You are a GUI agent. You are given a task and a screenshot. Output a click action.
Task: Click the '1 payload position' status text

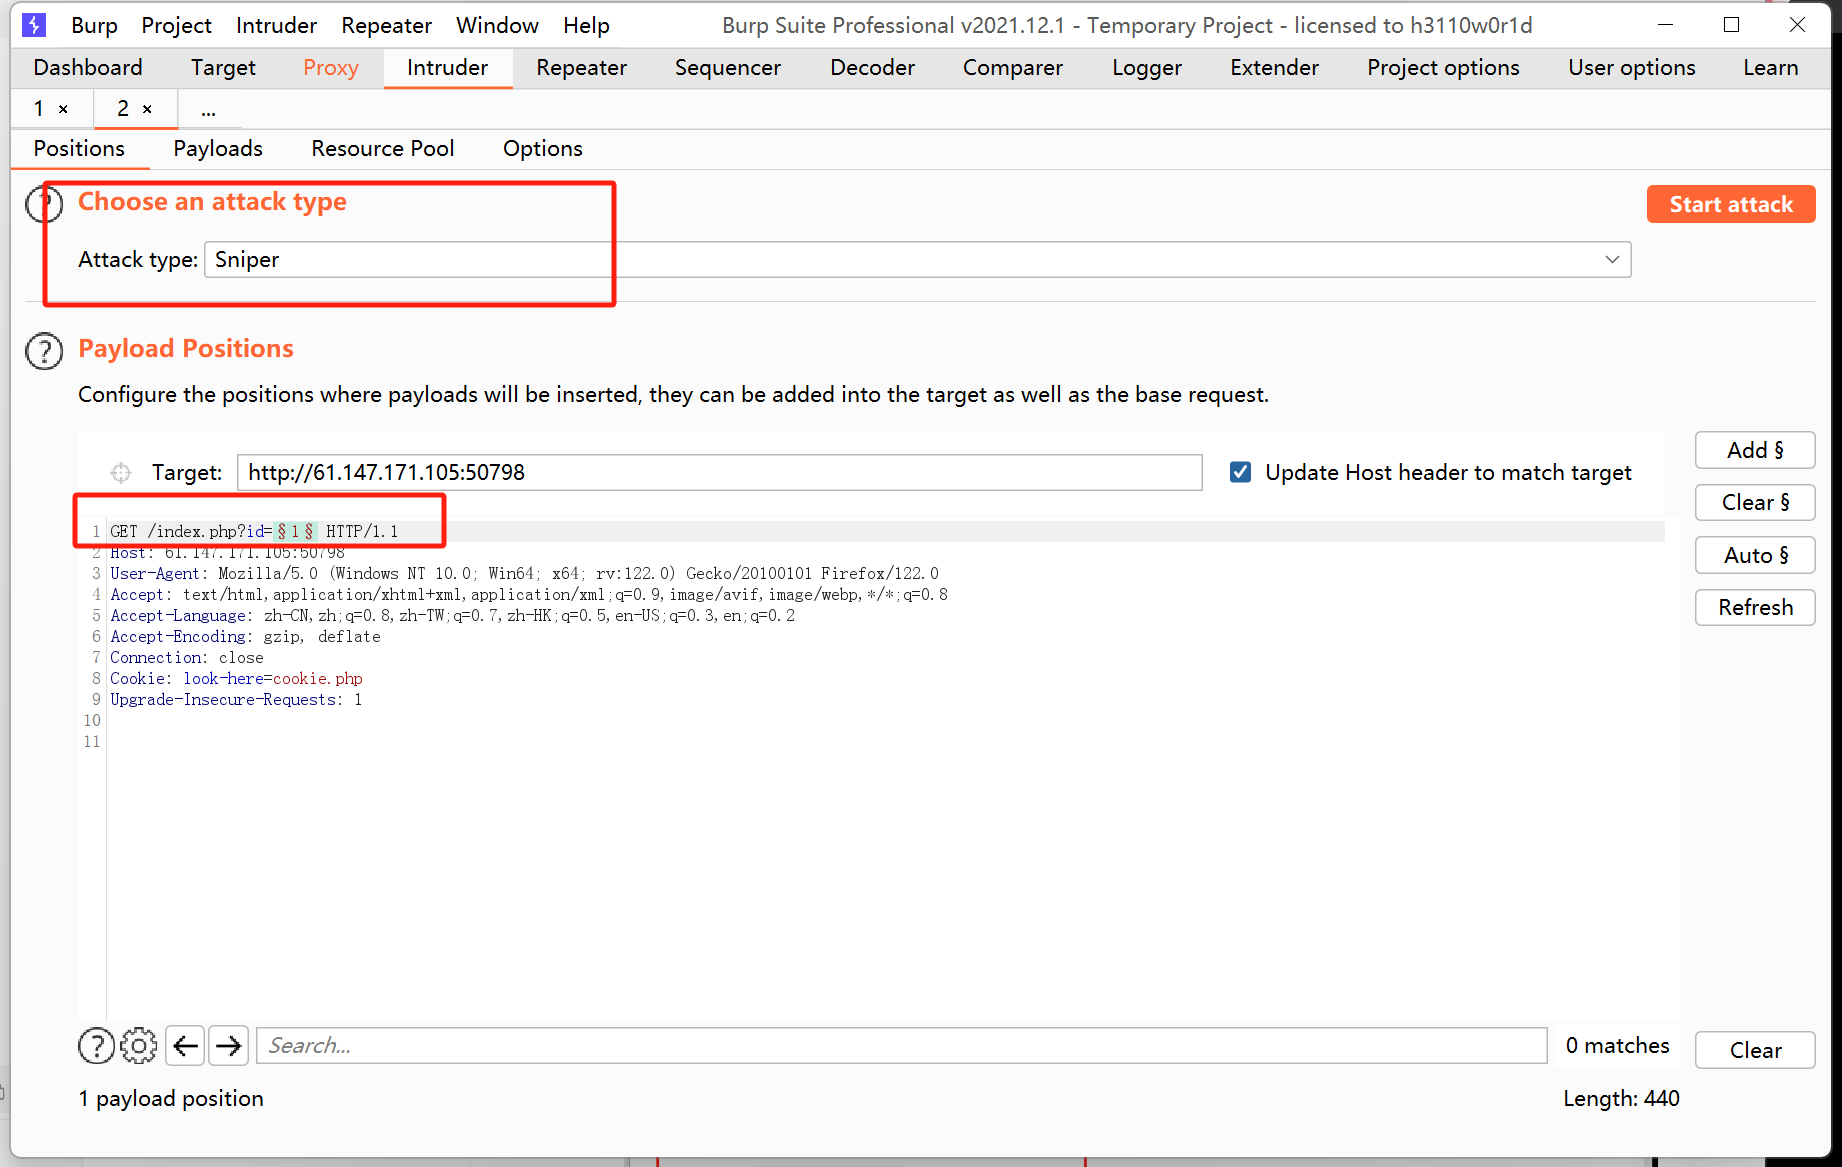tap(171, 1098)
